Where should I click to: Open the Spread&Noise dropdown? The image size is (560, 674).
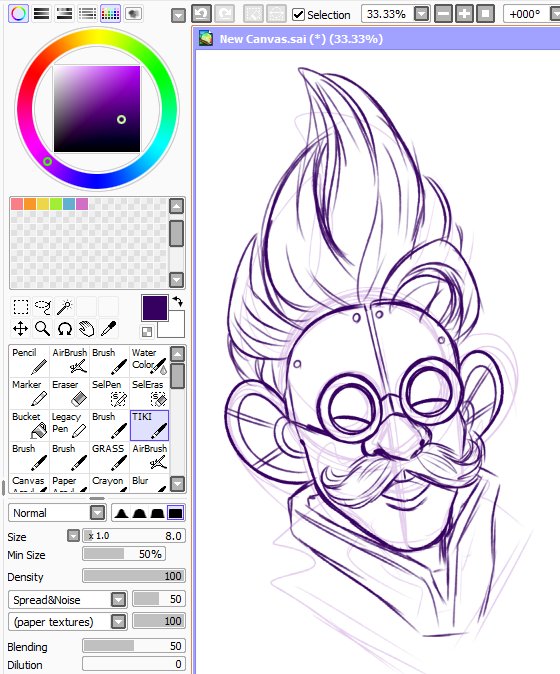(119, 599)
